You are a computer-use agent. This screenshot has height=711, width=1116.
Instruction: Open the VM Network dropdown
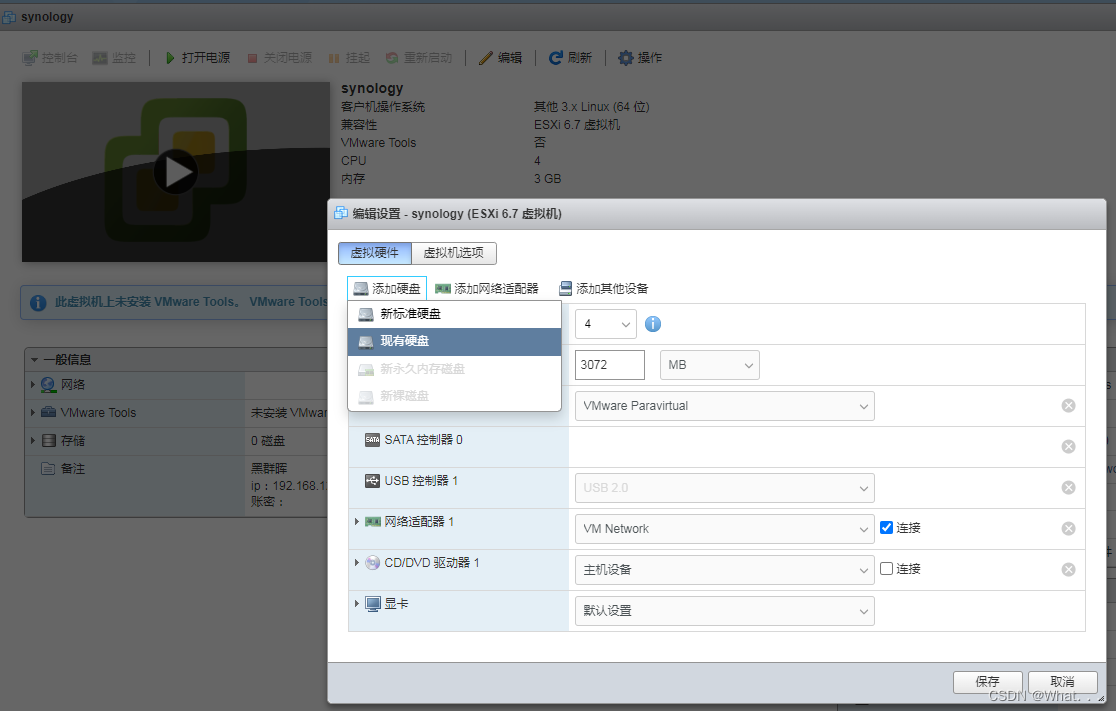coord(725,529)
